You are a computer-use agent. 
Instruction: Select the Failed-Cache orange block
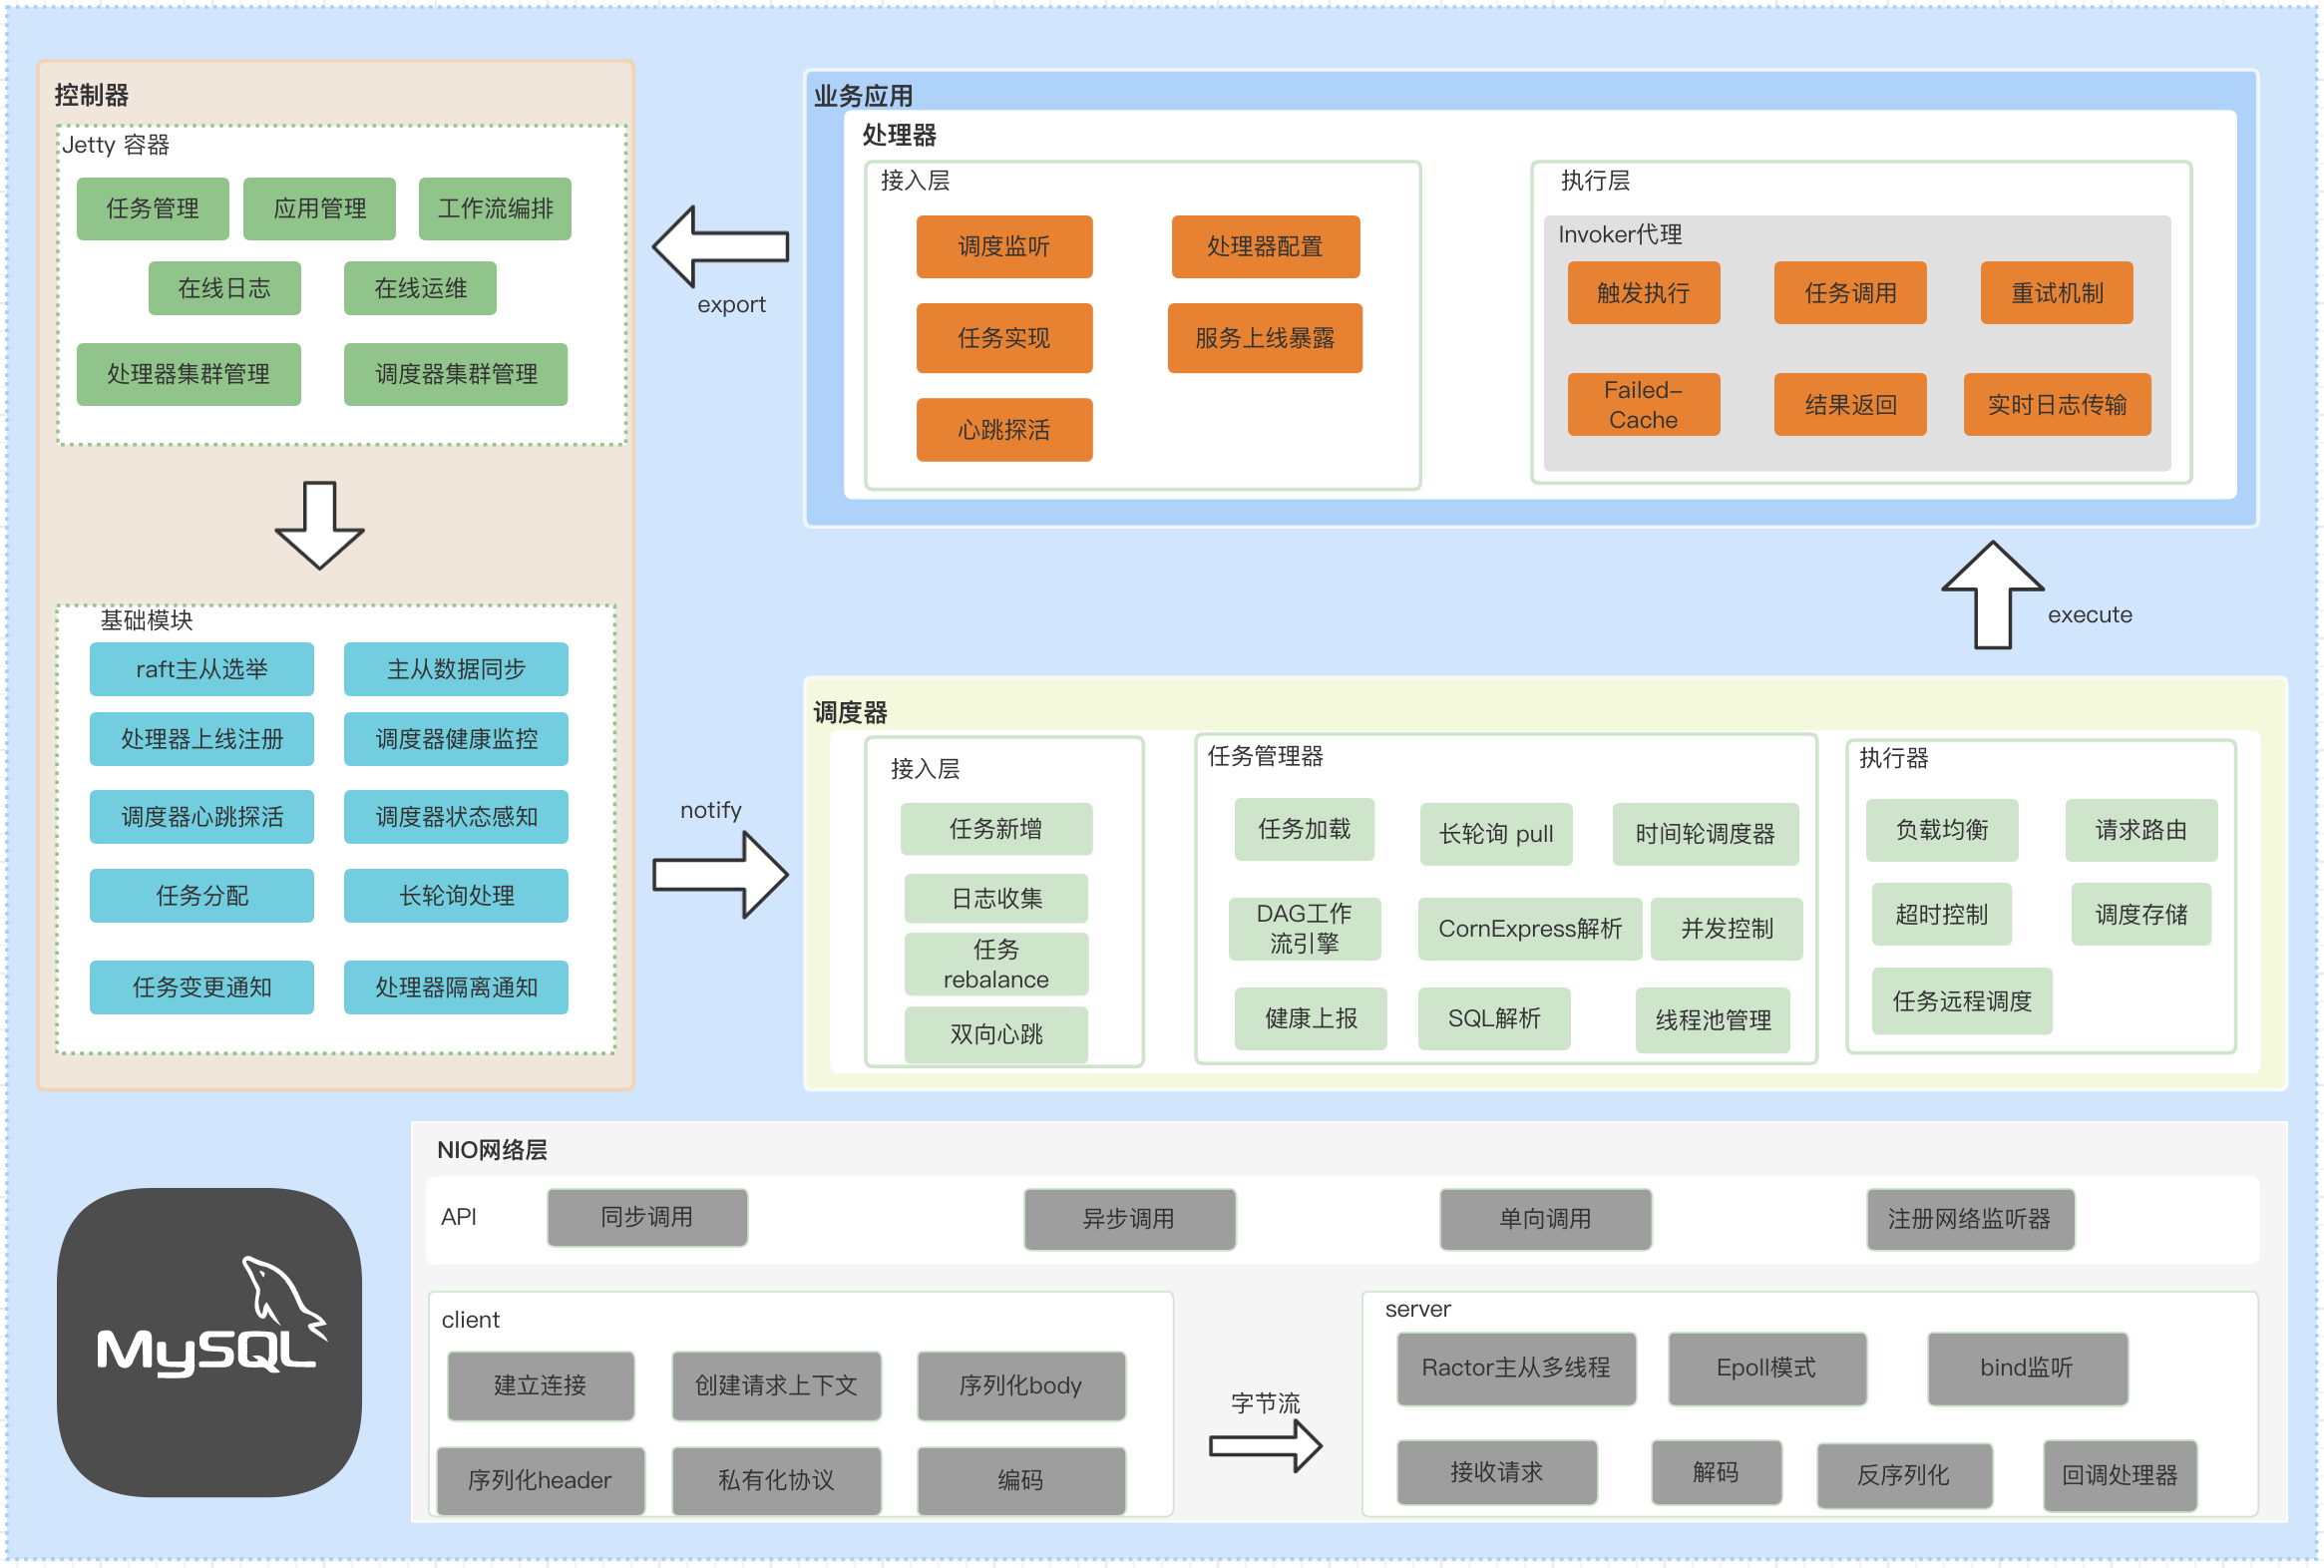coord(1643,404)
